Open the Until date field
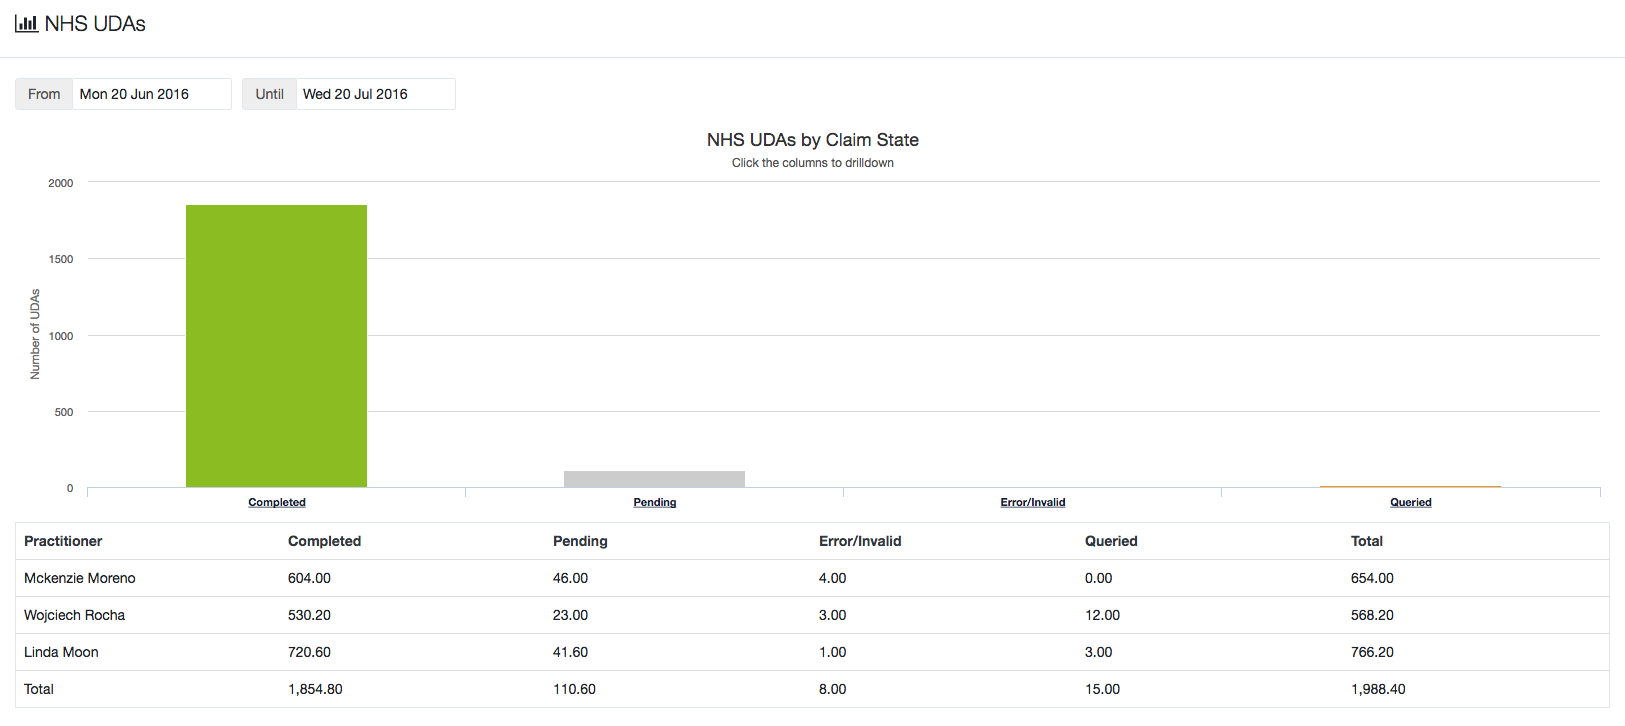Image resolution: width=1625 pixels, height=726 pixels. pyautogui.click(x=375, y=94)
